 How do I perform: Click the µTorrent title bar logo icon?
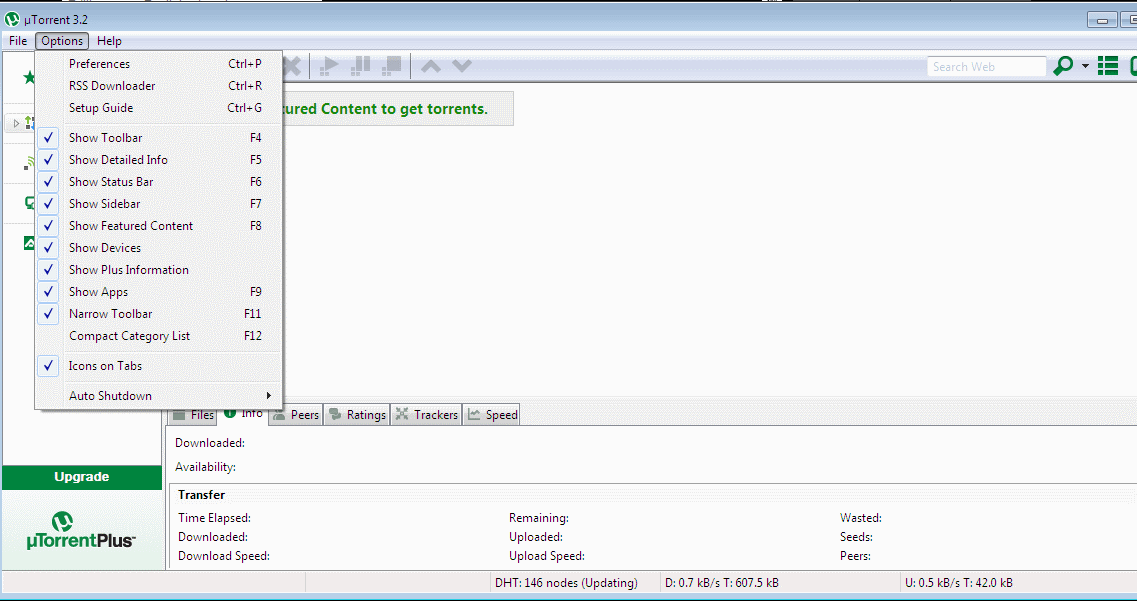click(x=12, y=19)
